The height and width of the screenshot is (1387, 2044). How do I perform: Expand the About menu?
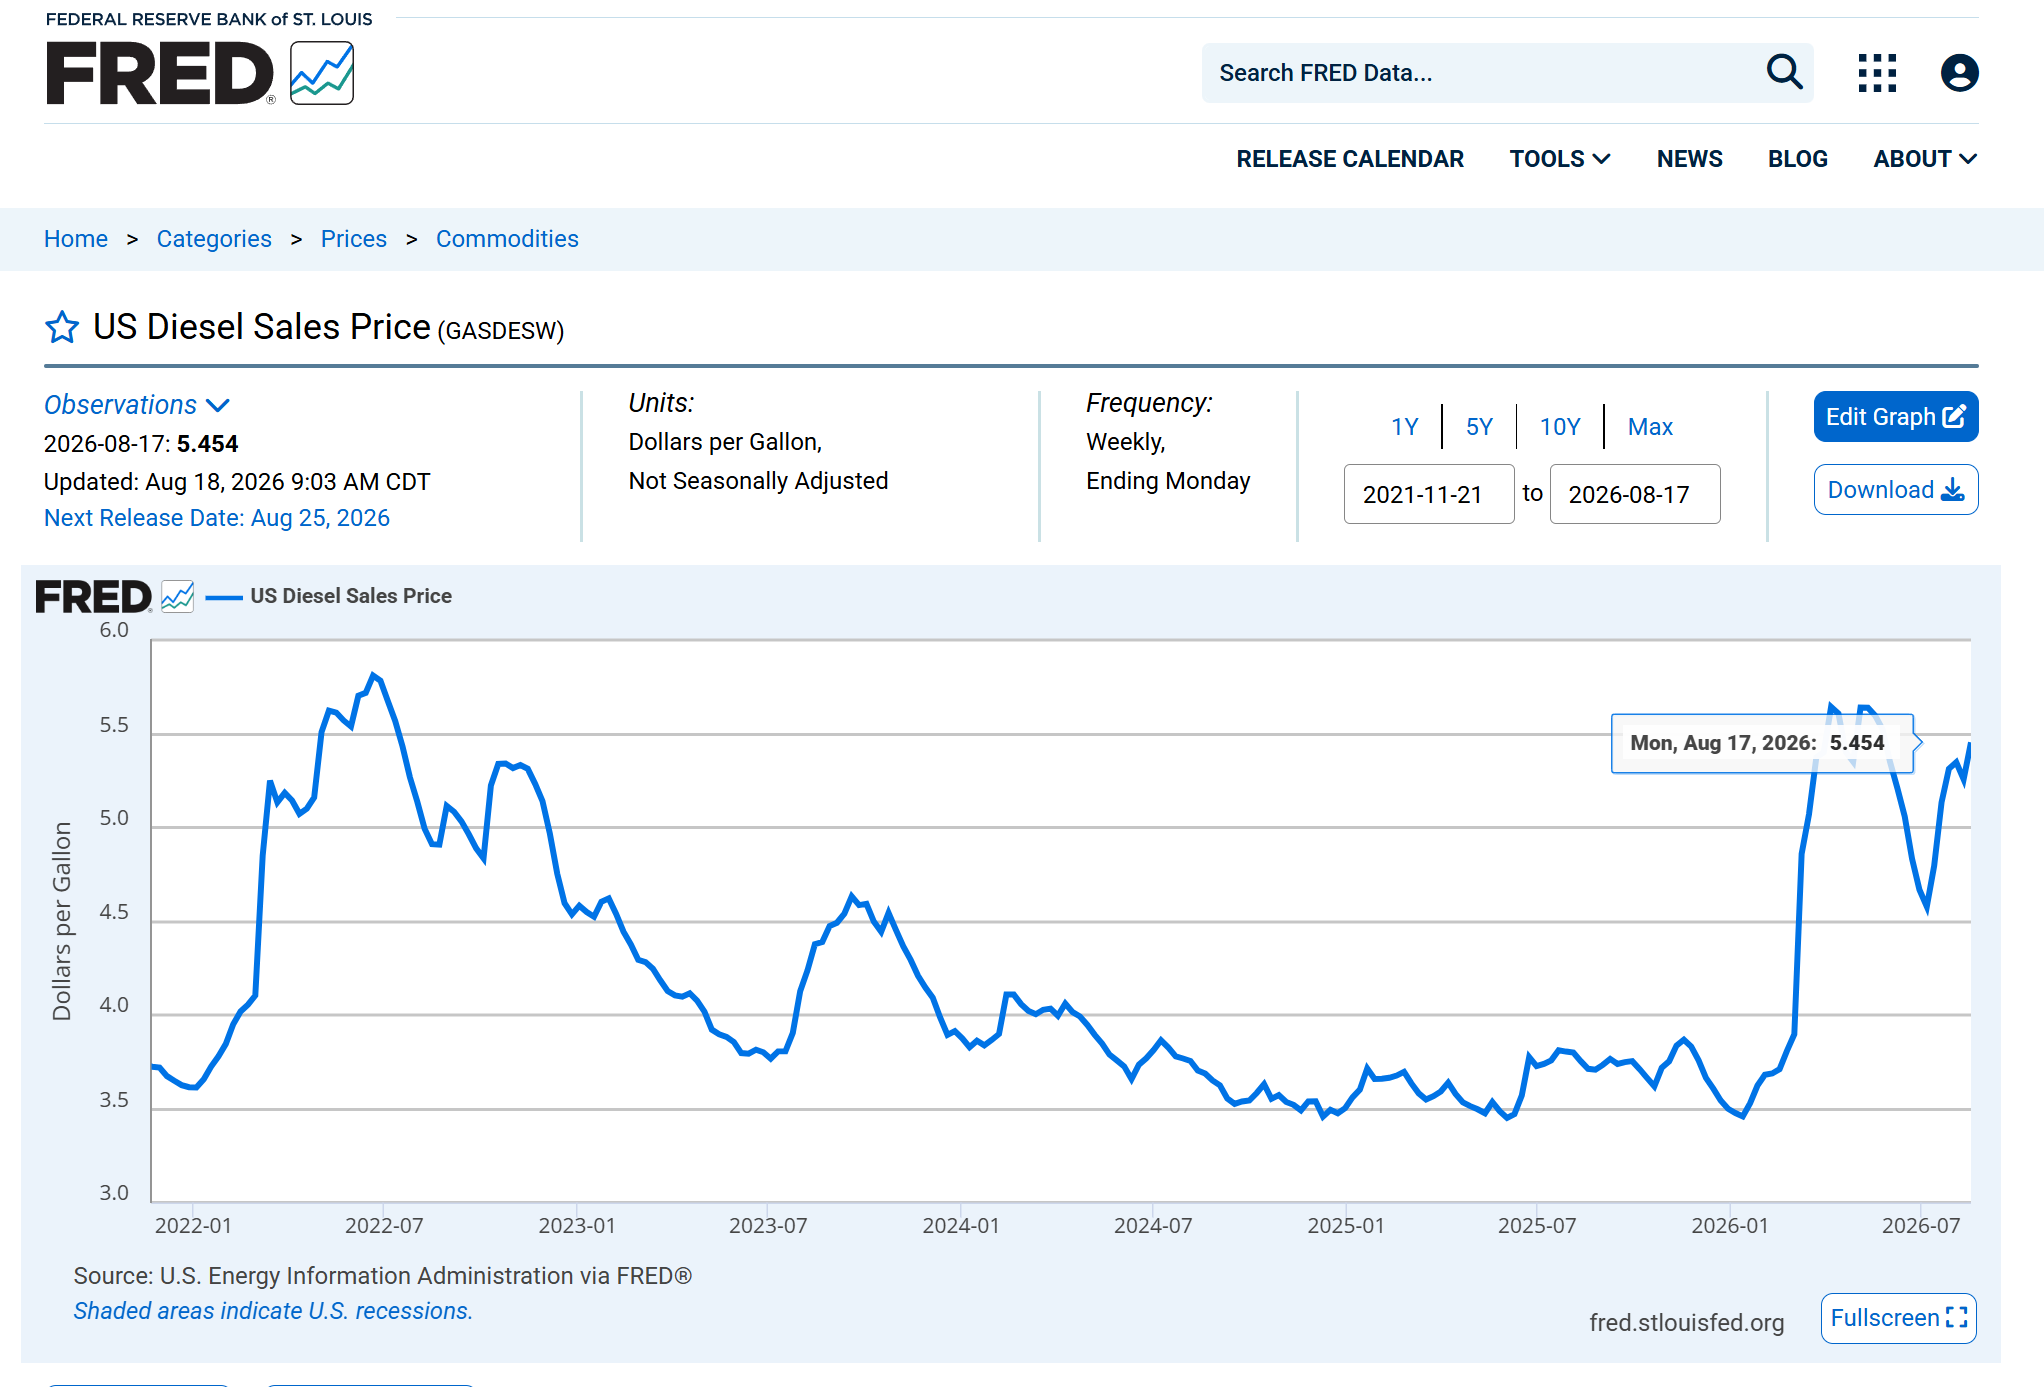(x=1924, y=159)
